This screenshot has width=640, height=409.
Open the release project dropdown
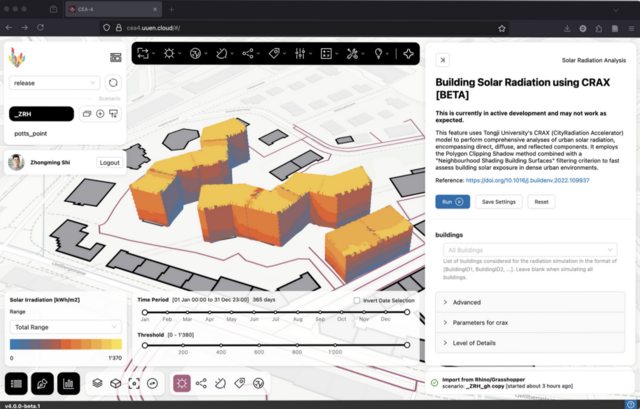tap(54, 83)
